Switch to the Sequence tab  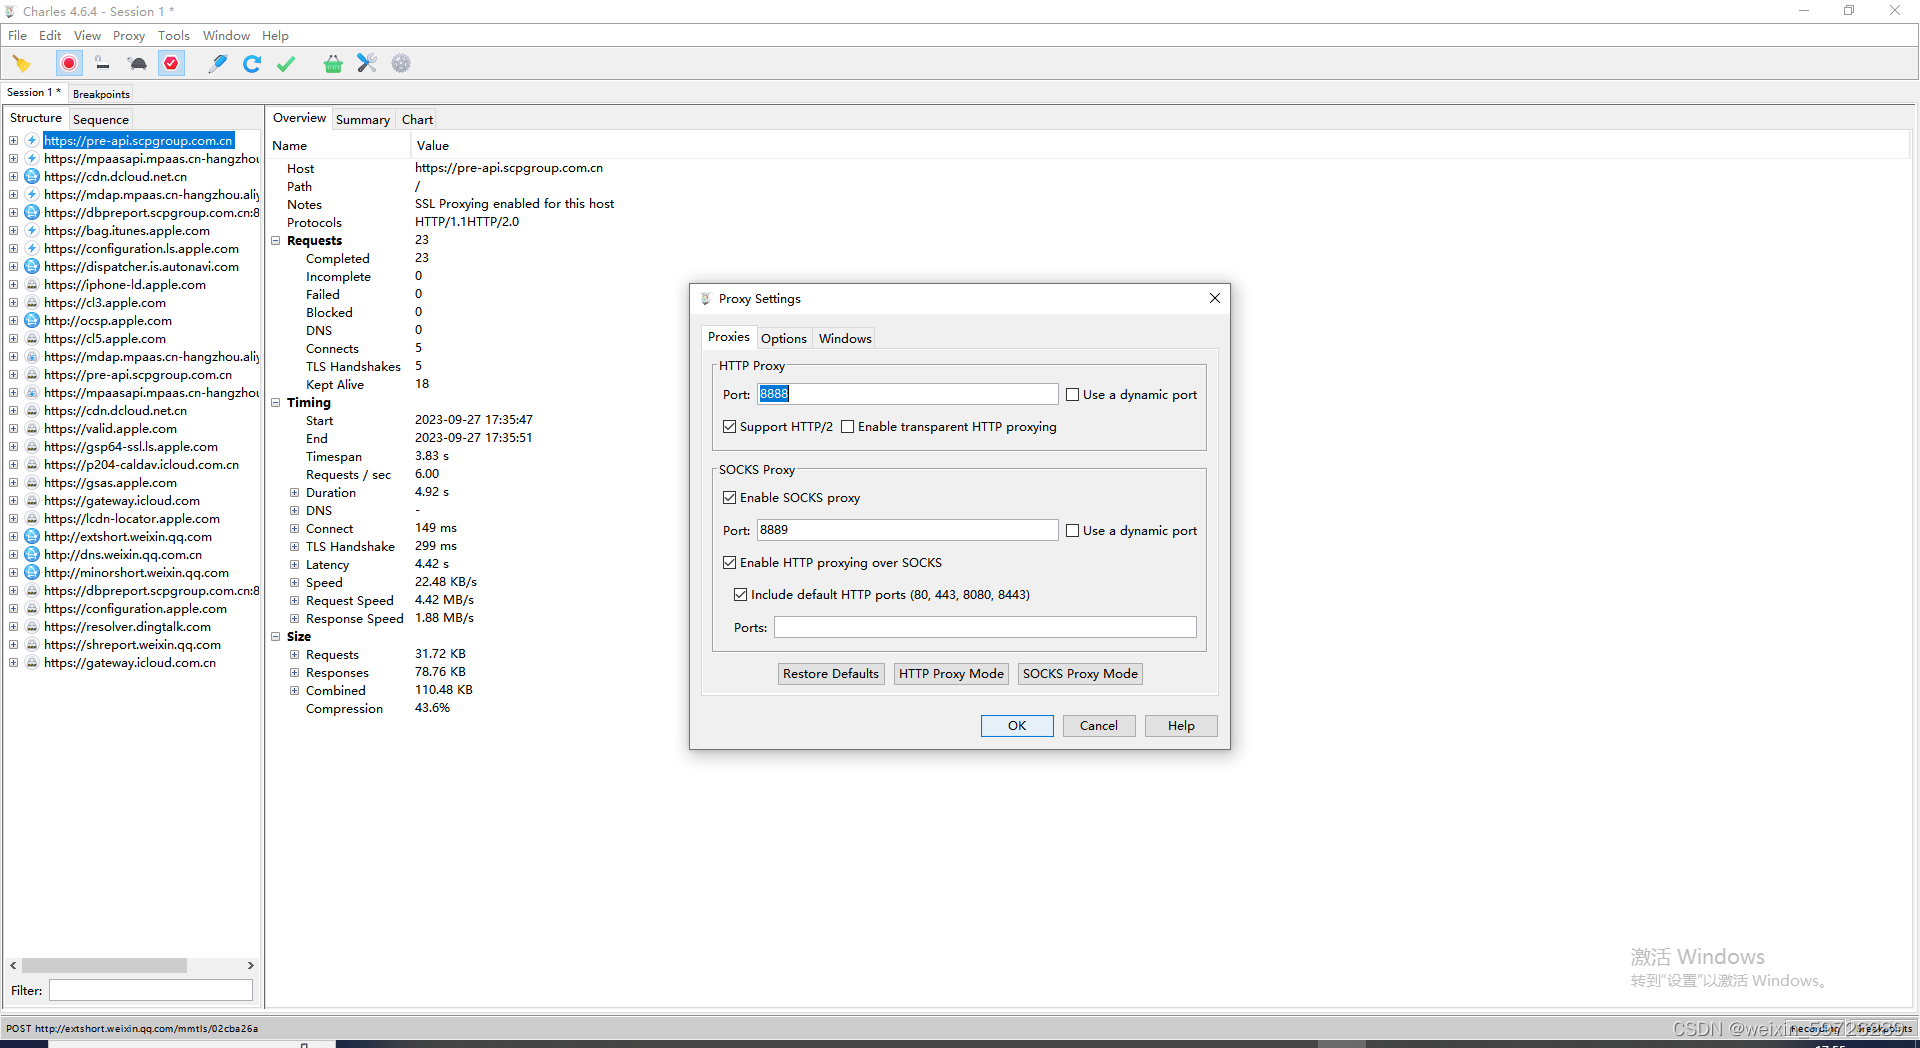tap(101, 119)
